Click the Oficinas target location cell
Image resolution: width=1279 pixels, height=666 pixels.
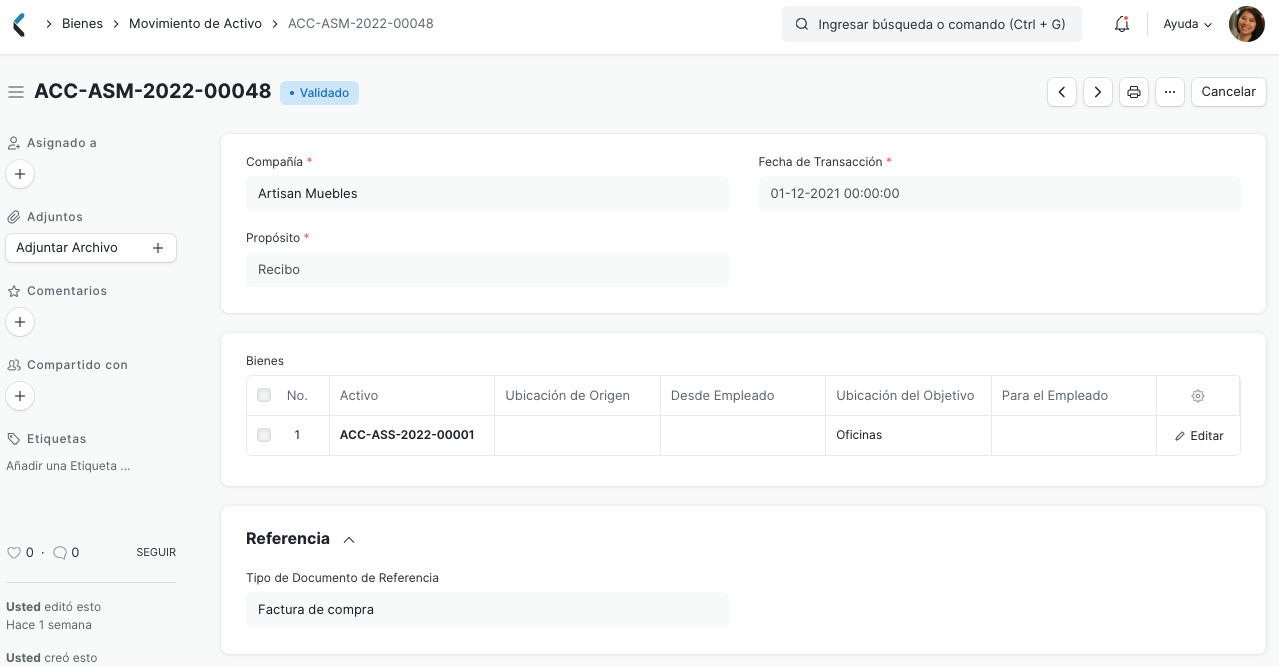(908, 435)
